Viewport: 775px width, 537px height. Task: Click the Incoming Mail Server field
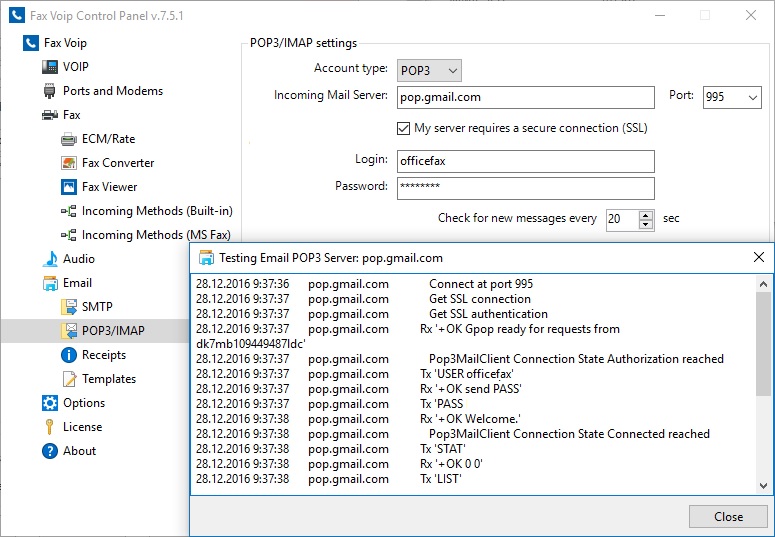click(x=525, y=97)
